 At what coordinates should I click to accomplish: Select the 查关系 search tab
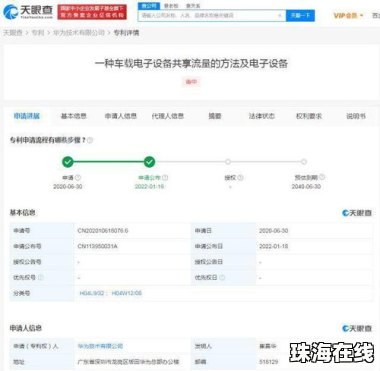point(193,6)
